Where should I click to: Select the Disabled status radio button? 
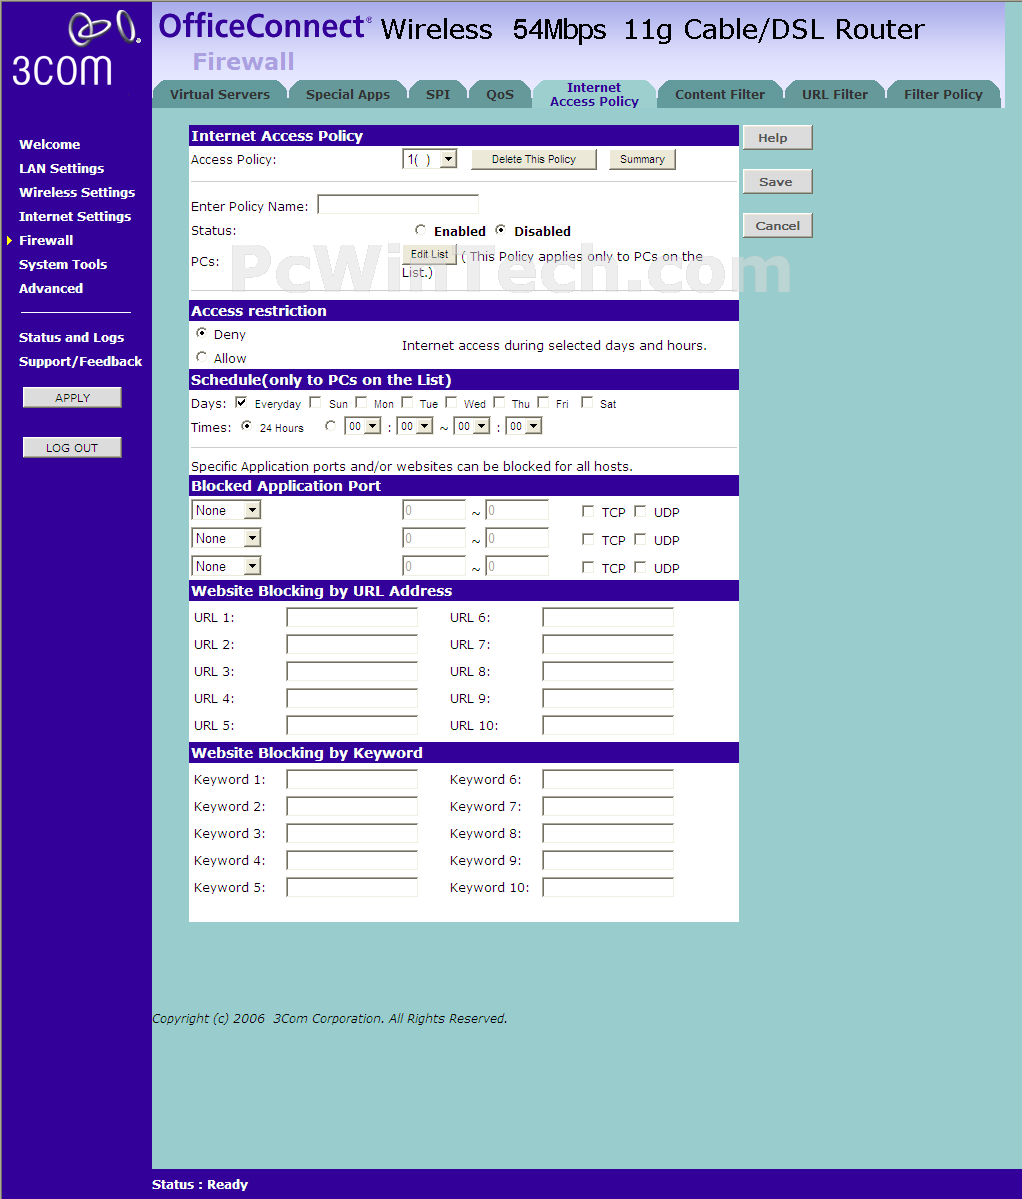point(501,230)
